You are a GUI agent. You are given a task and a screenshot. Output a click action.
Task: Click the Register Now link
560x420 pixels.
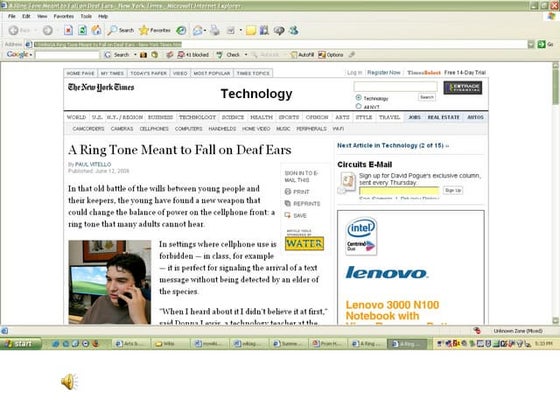click(x=384, y=72)
